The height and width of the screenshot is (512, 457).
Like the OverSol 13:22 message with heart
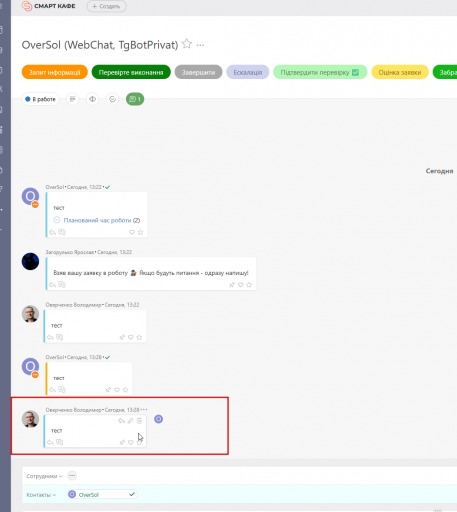pyautogui.click(x=132, y=232)
